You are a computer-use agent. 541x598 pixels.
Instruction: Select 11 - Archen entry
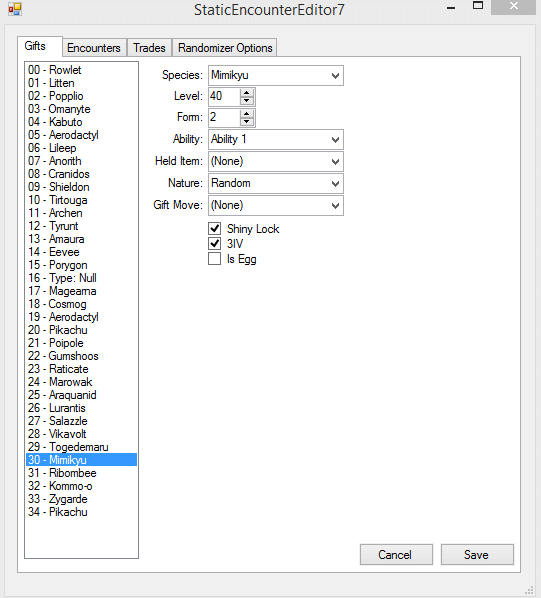click(81, 213)
